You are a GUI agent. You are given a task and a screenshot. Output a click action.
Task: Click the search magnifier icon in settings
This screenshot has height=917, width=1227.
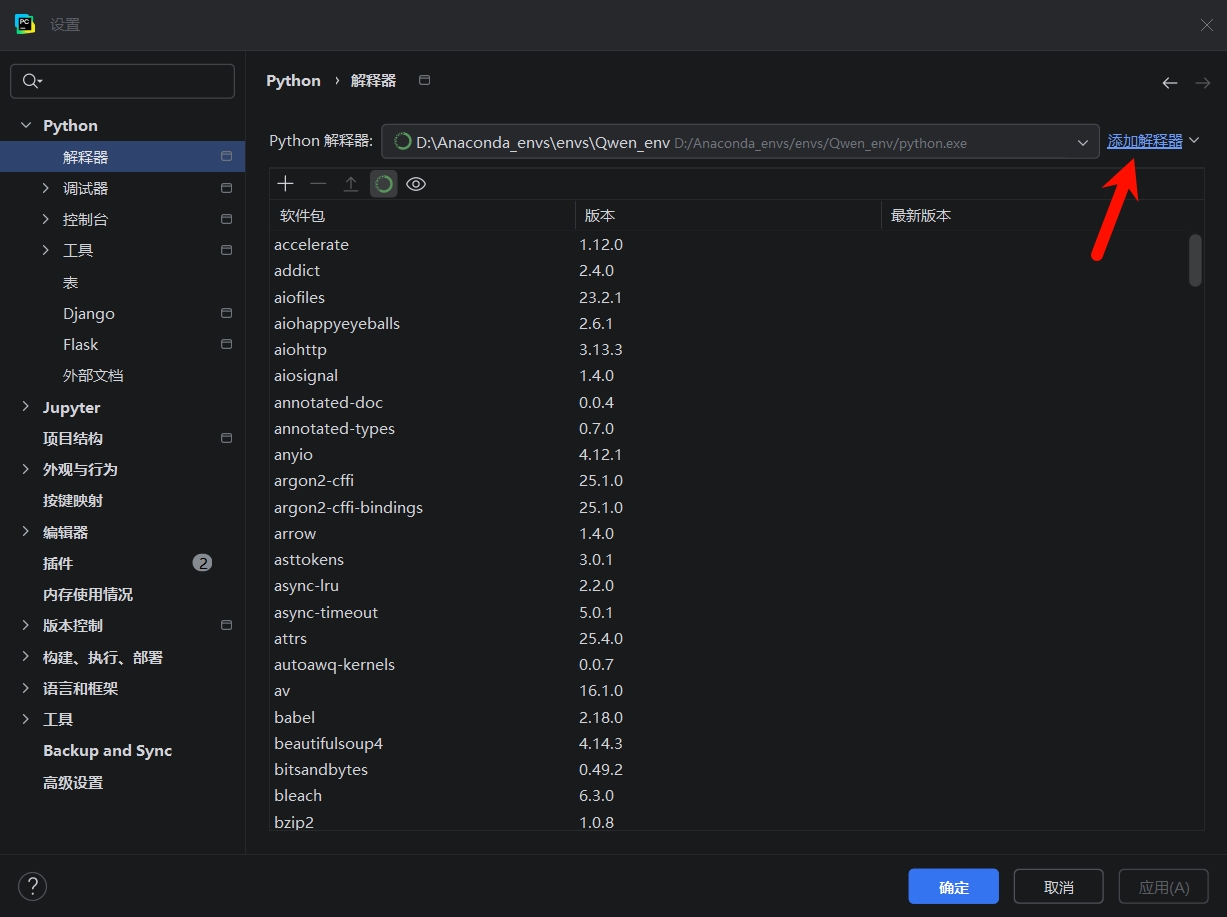coord(31,81)
